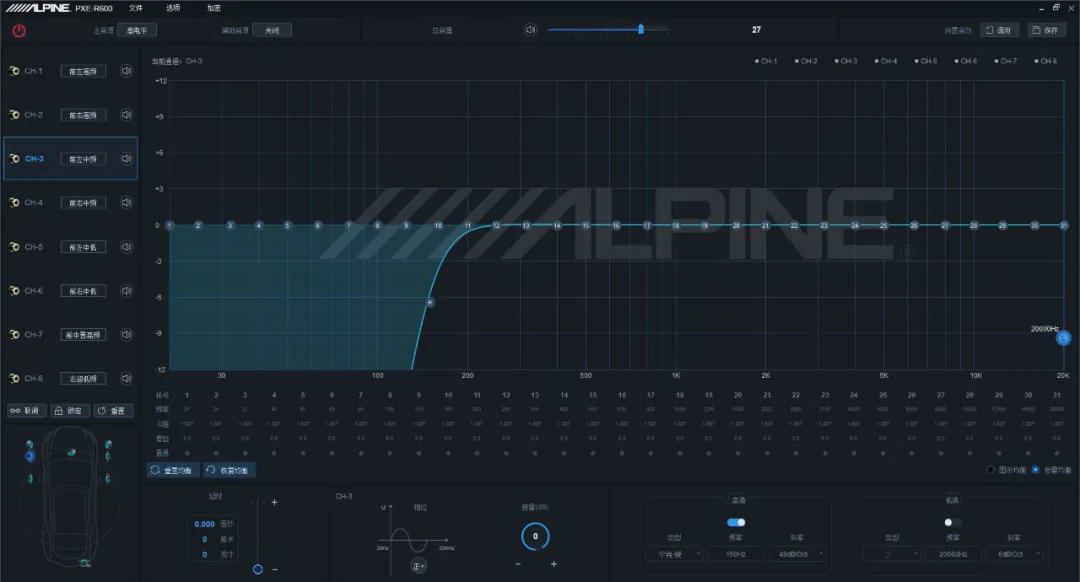
Task: Mute channel CH-4 speaker icon
Action: 126,202
